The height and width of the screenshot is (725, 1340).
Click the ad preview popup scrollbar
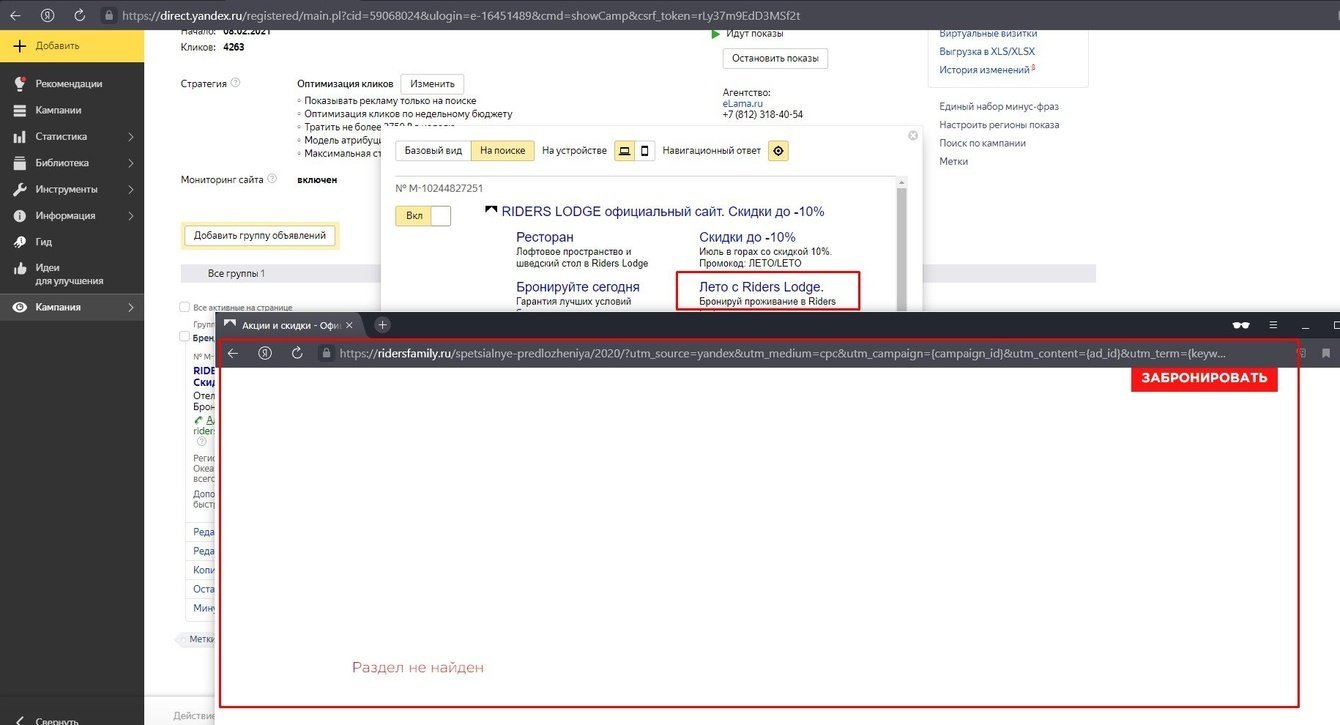coord(901,245)
